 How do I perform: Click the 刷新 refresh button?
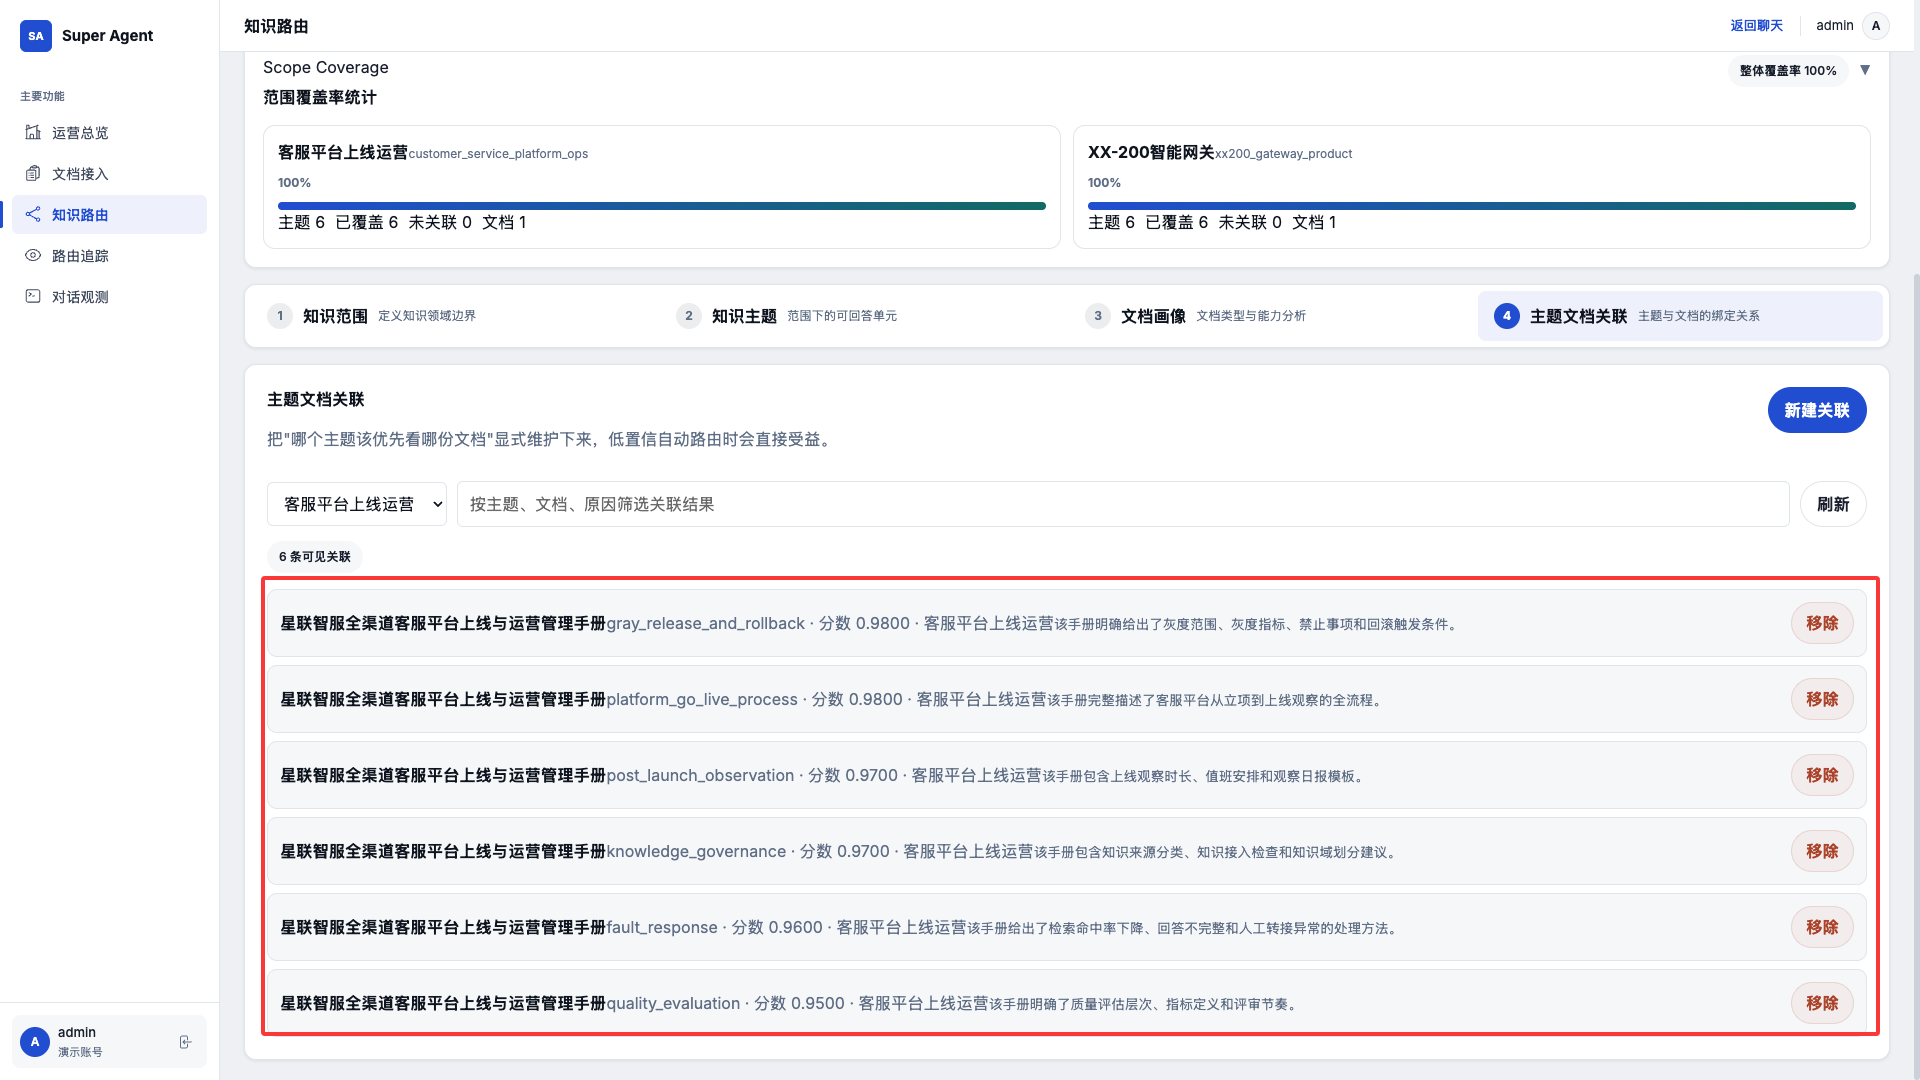[1832, 504]
